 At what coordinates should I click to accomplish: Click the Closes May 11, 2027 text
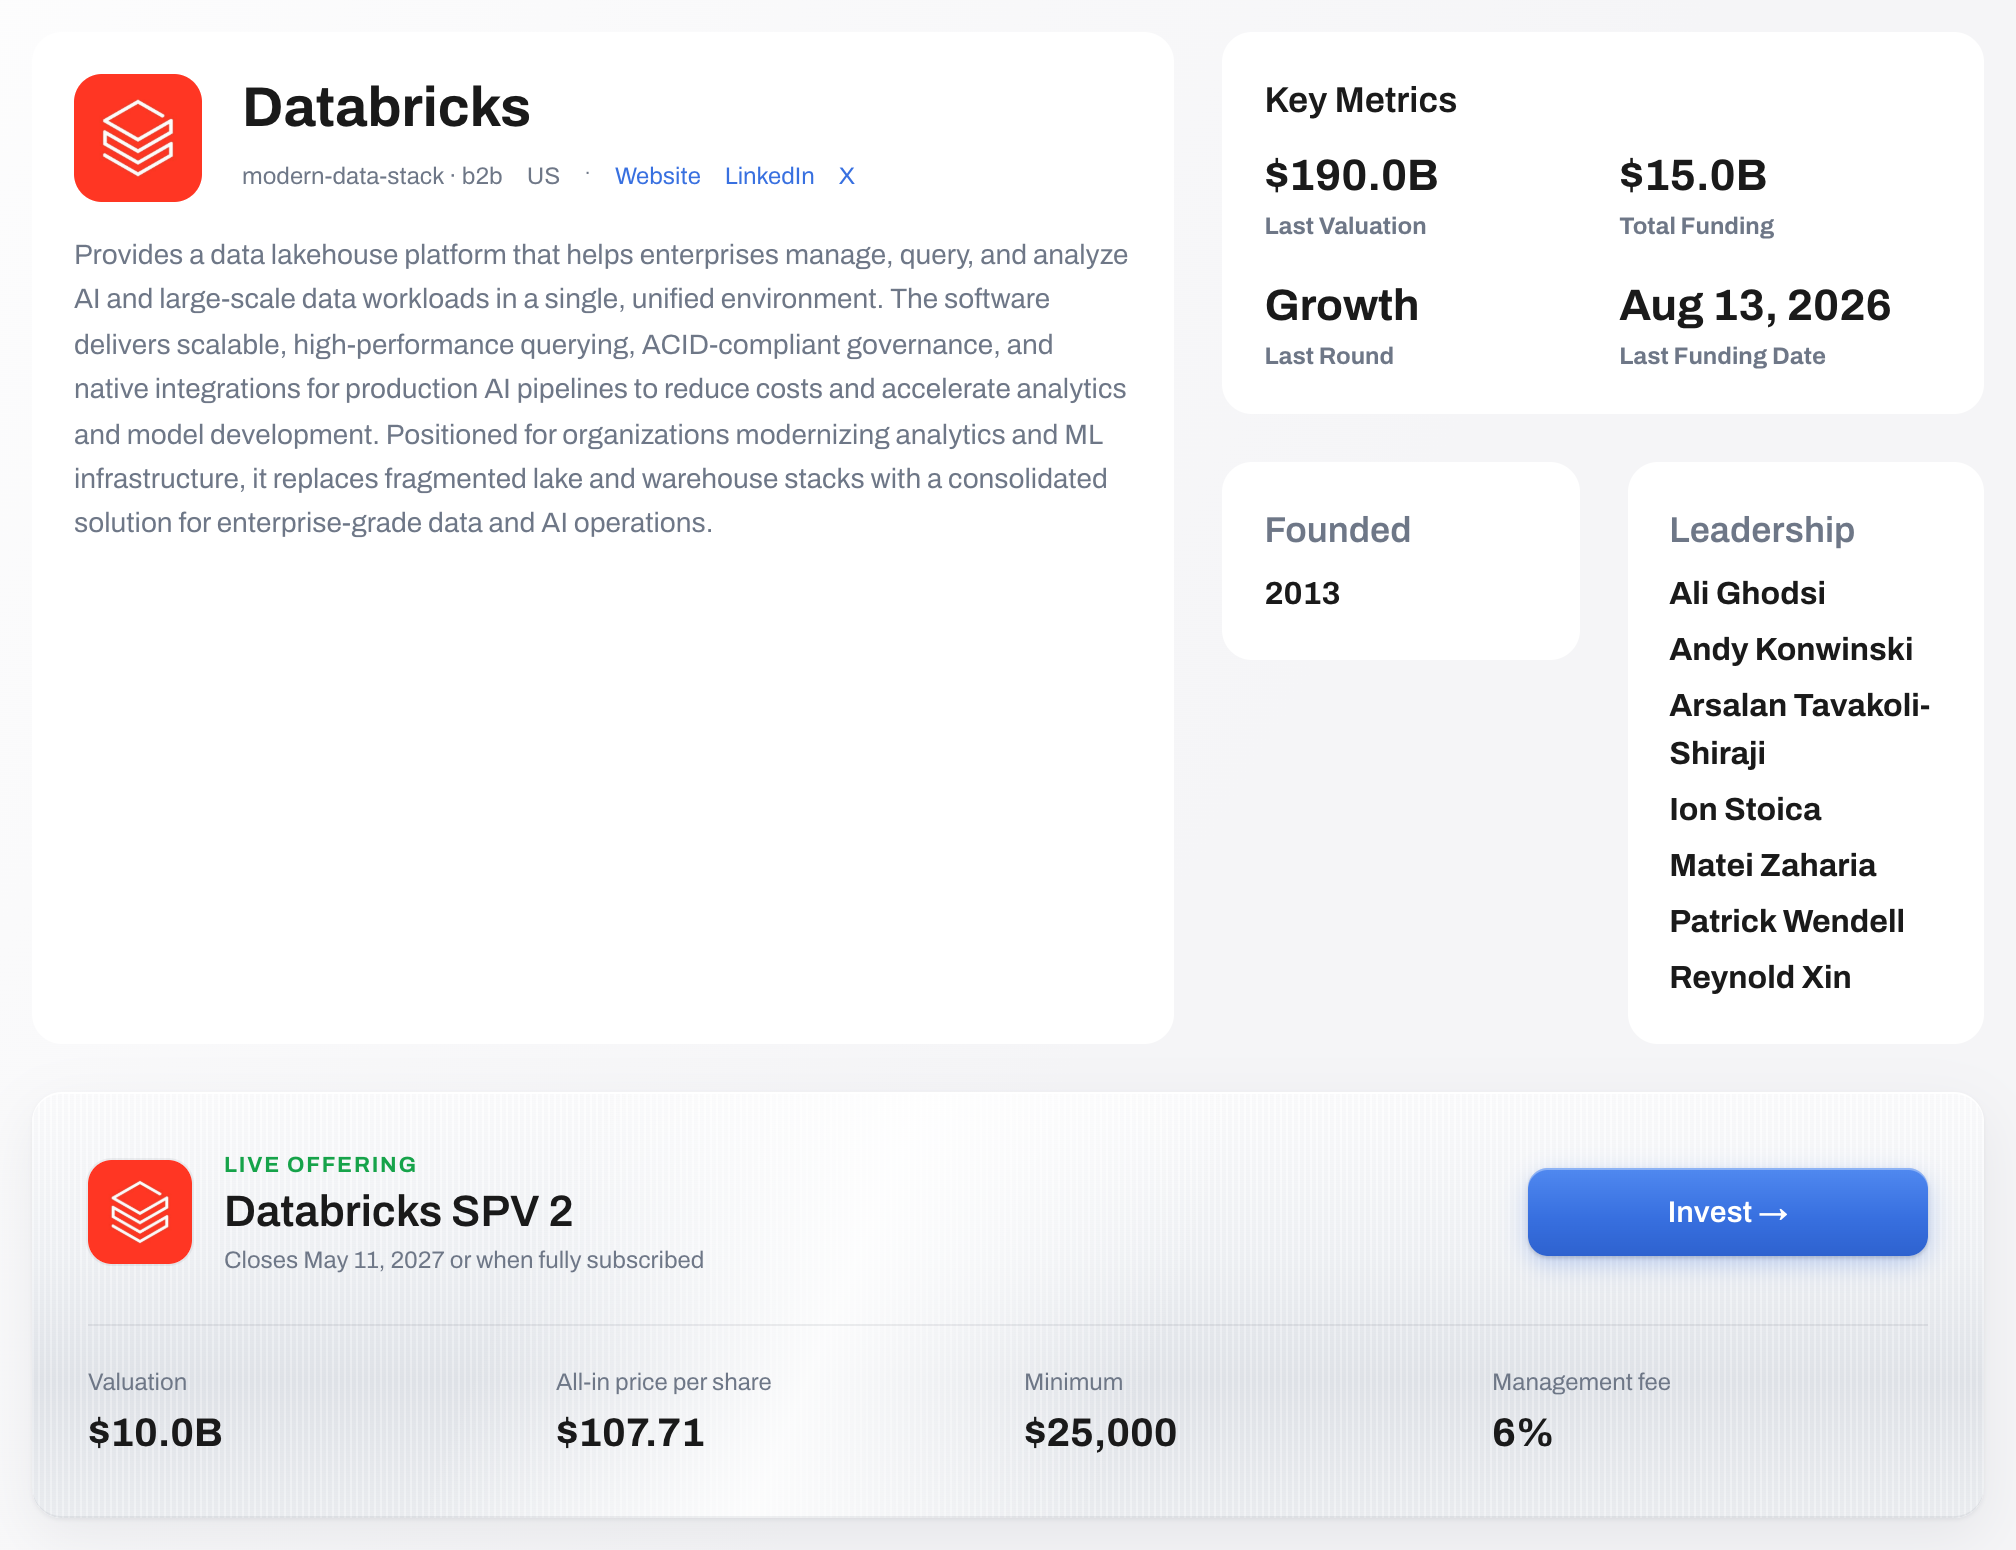(464, 1260)
